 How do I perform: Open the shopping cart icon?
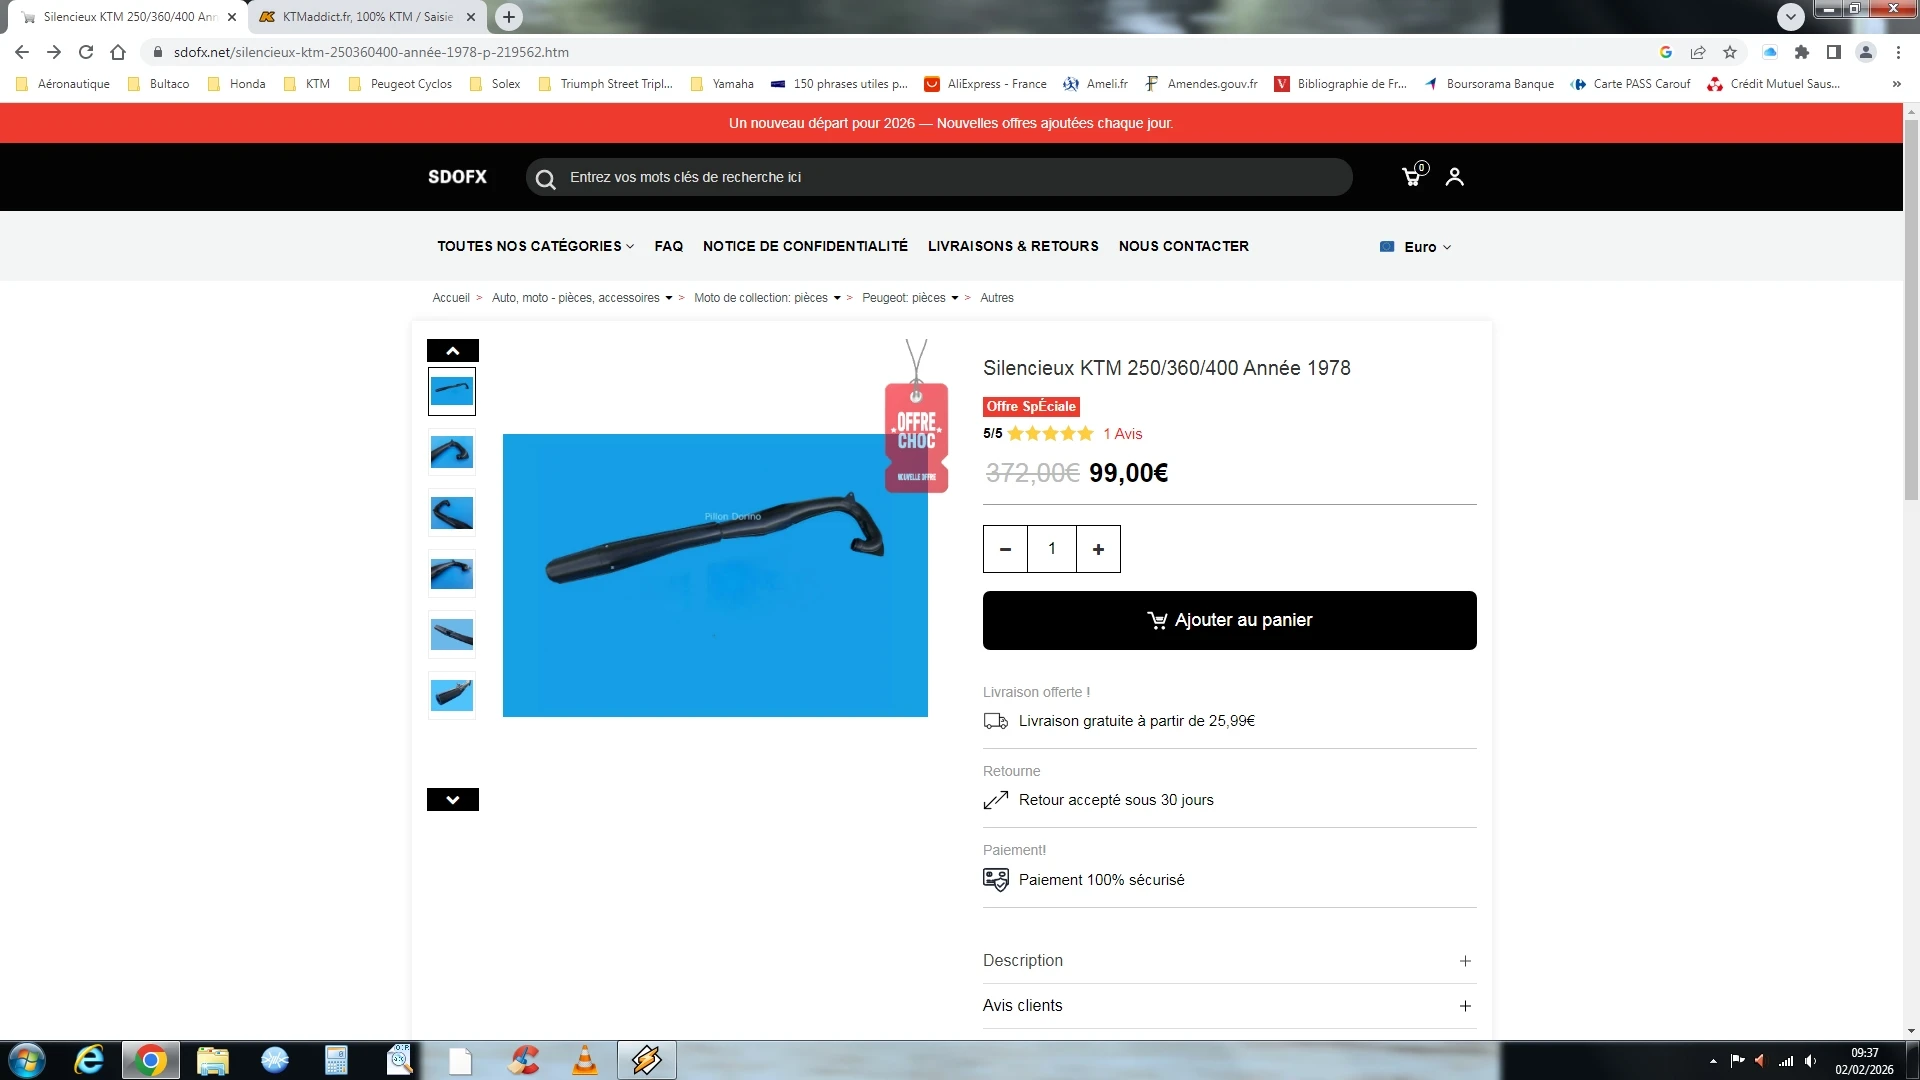(1411, 177)
